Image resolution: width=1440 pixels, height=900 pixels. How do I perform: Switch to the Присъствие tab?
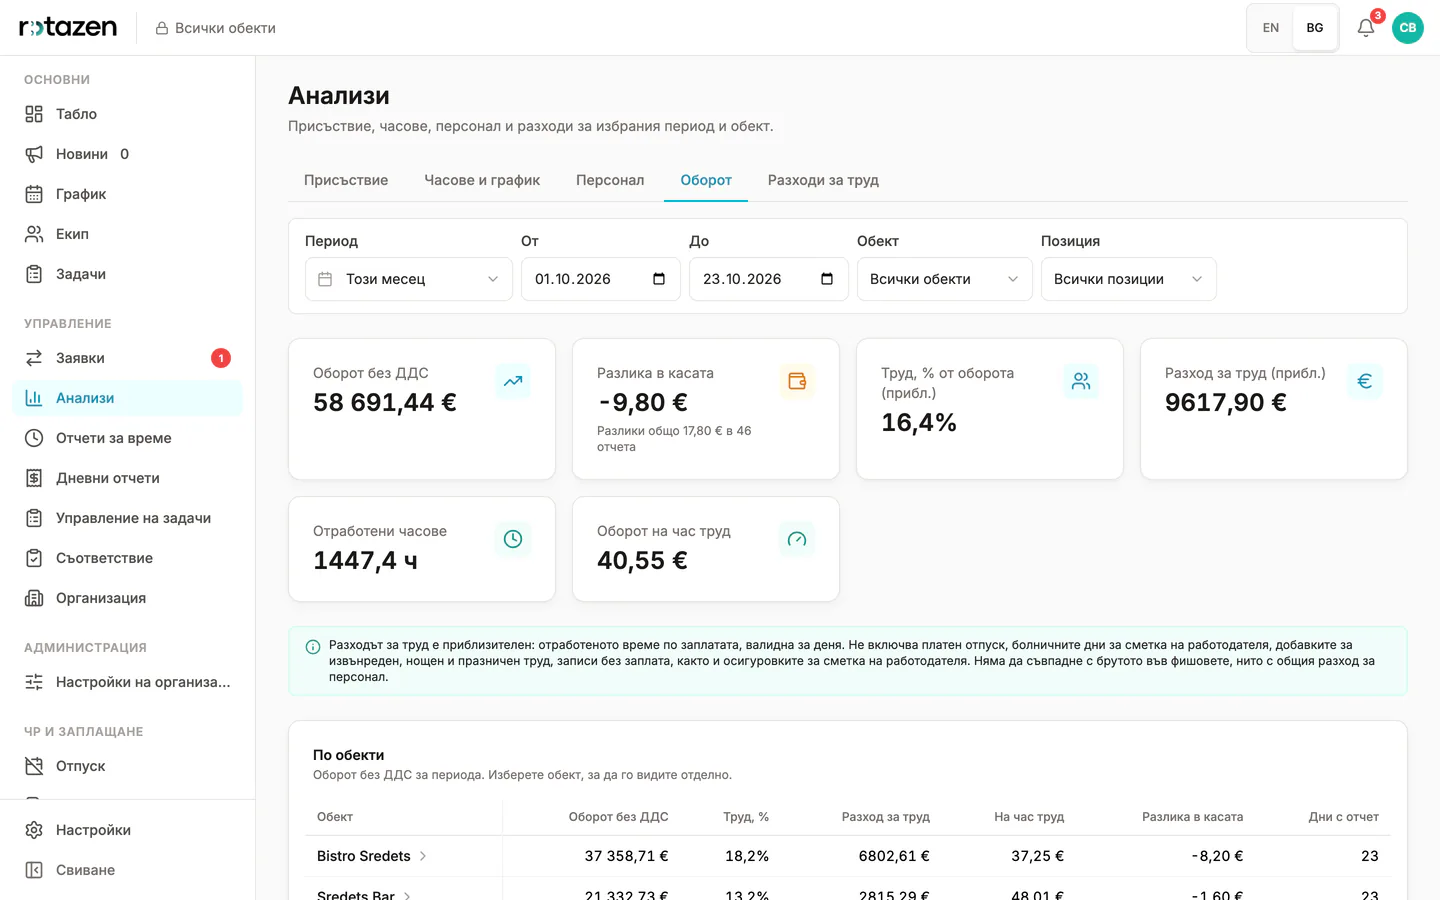pos(346,180)
